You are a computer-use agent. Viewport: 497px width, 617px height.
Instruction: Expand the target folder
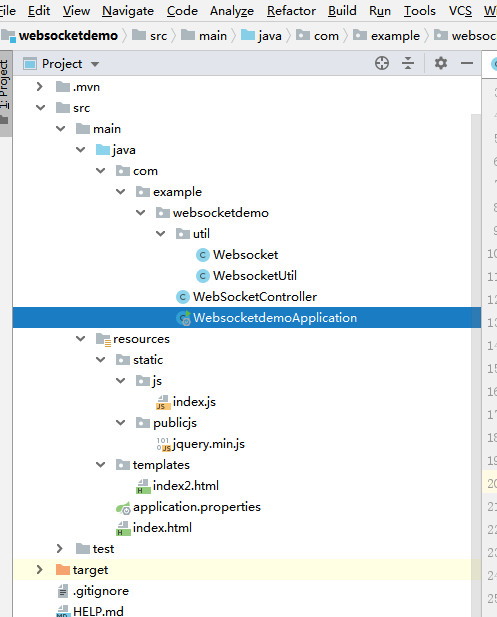click(x=40, y=569)
